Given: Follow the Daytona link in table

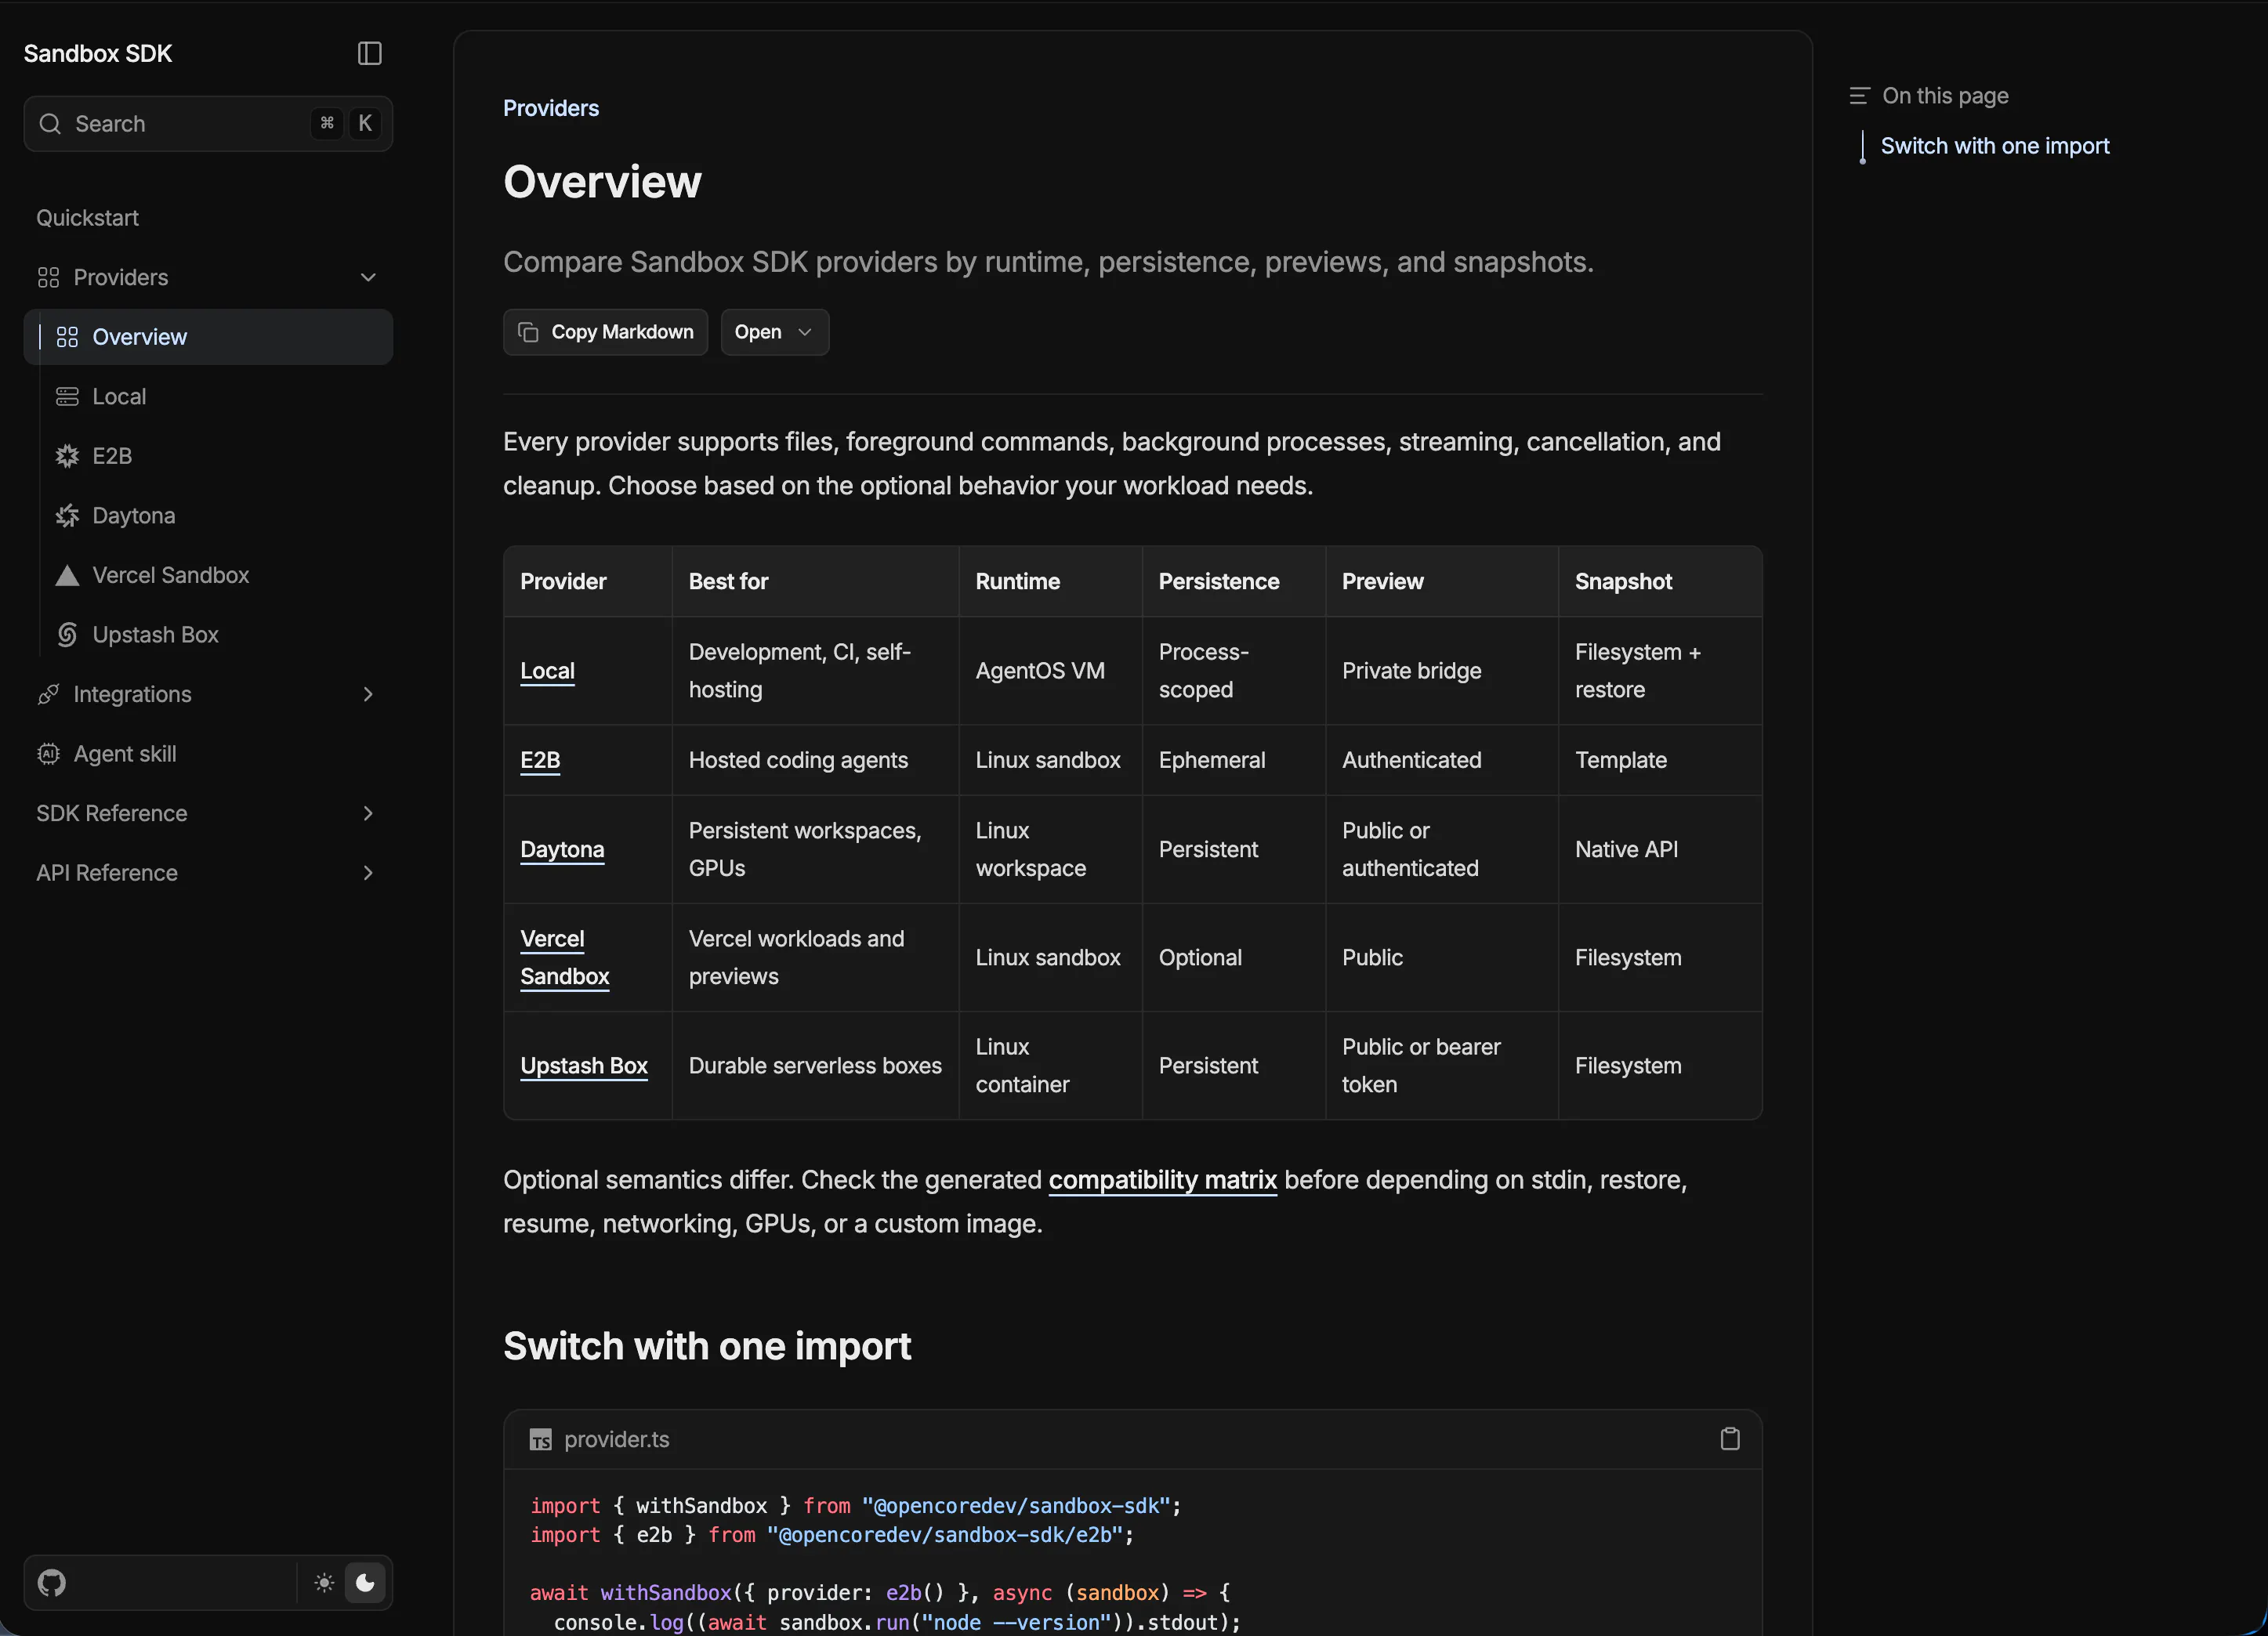Looking at the screenshot, I should (562, 849).
